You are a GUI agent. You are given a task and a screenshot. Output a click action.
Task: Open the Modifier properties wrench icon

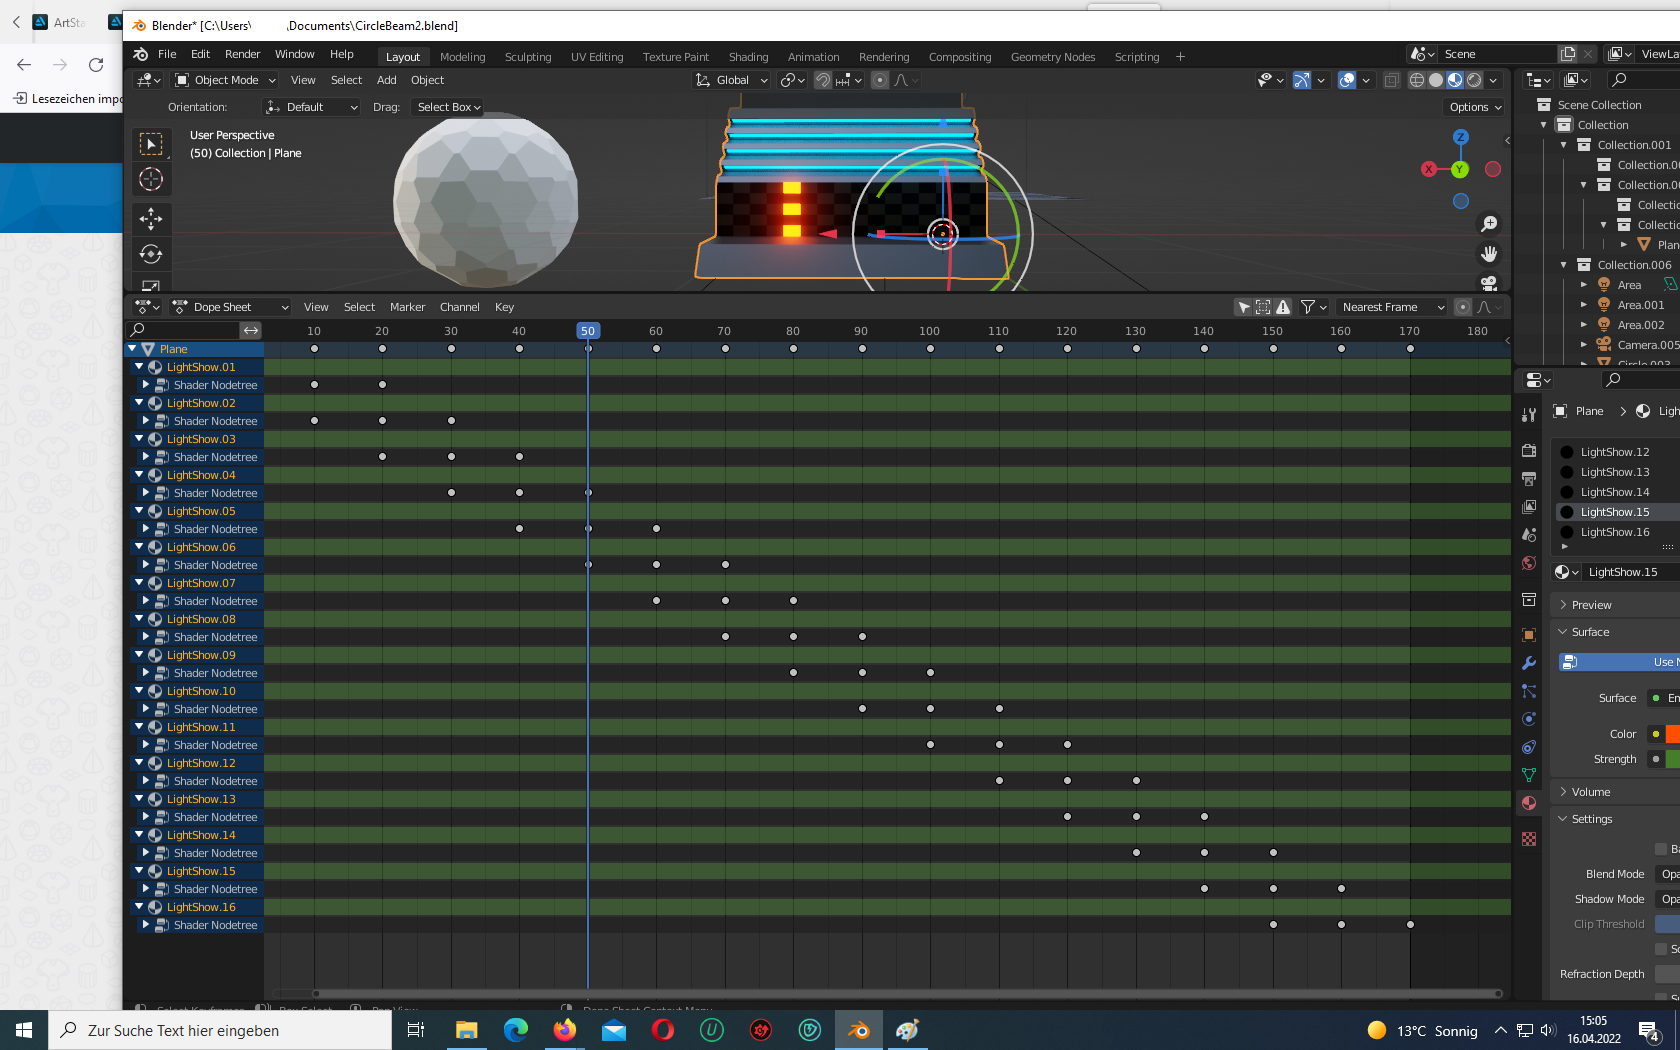point(1529,663)
